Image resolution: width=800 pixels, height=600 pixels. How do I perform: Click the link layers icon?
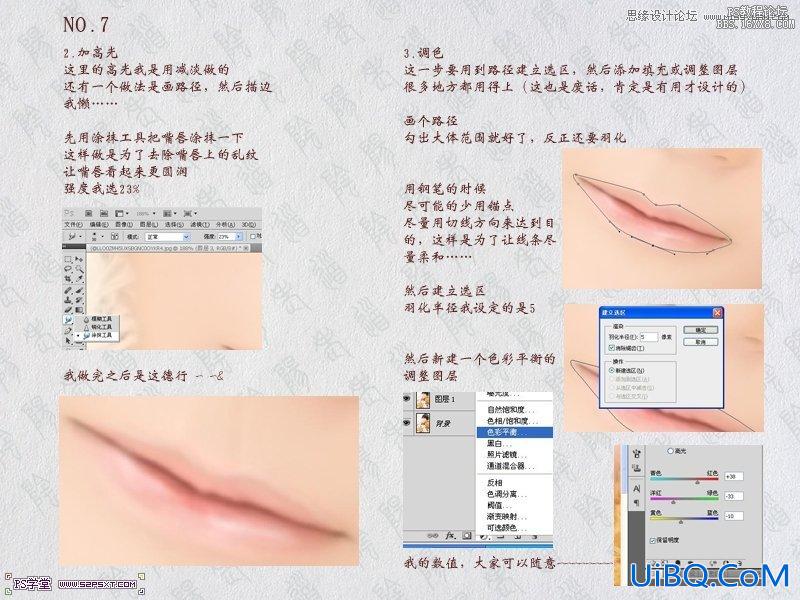[433, 536]
